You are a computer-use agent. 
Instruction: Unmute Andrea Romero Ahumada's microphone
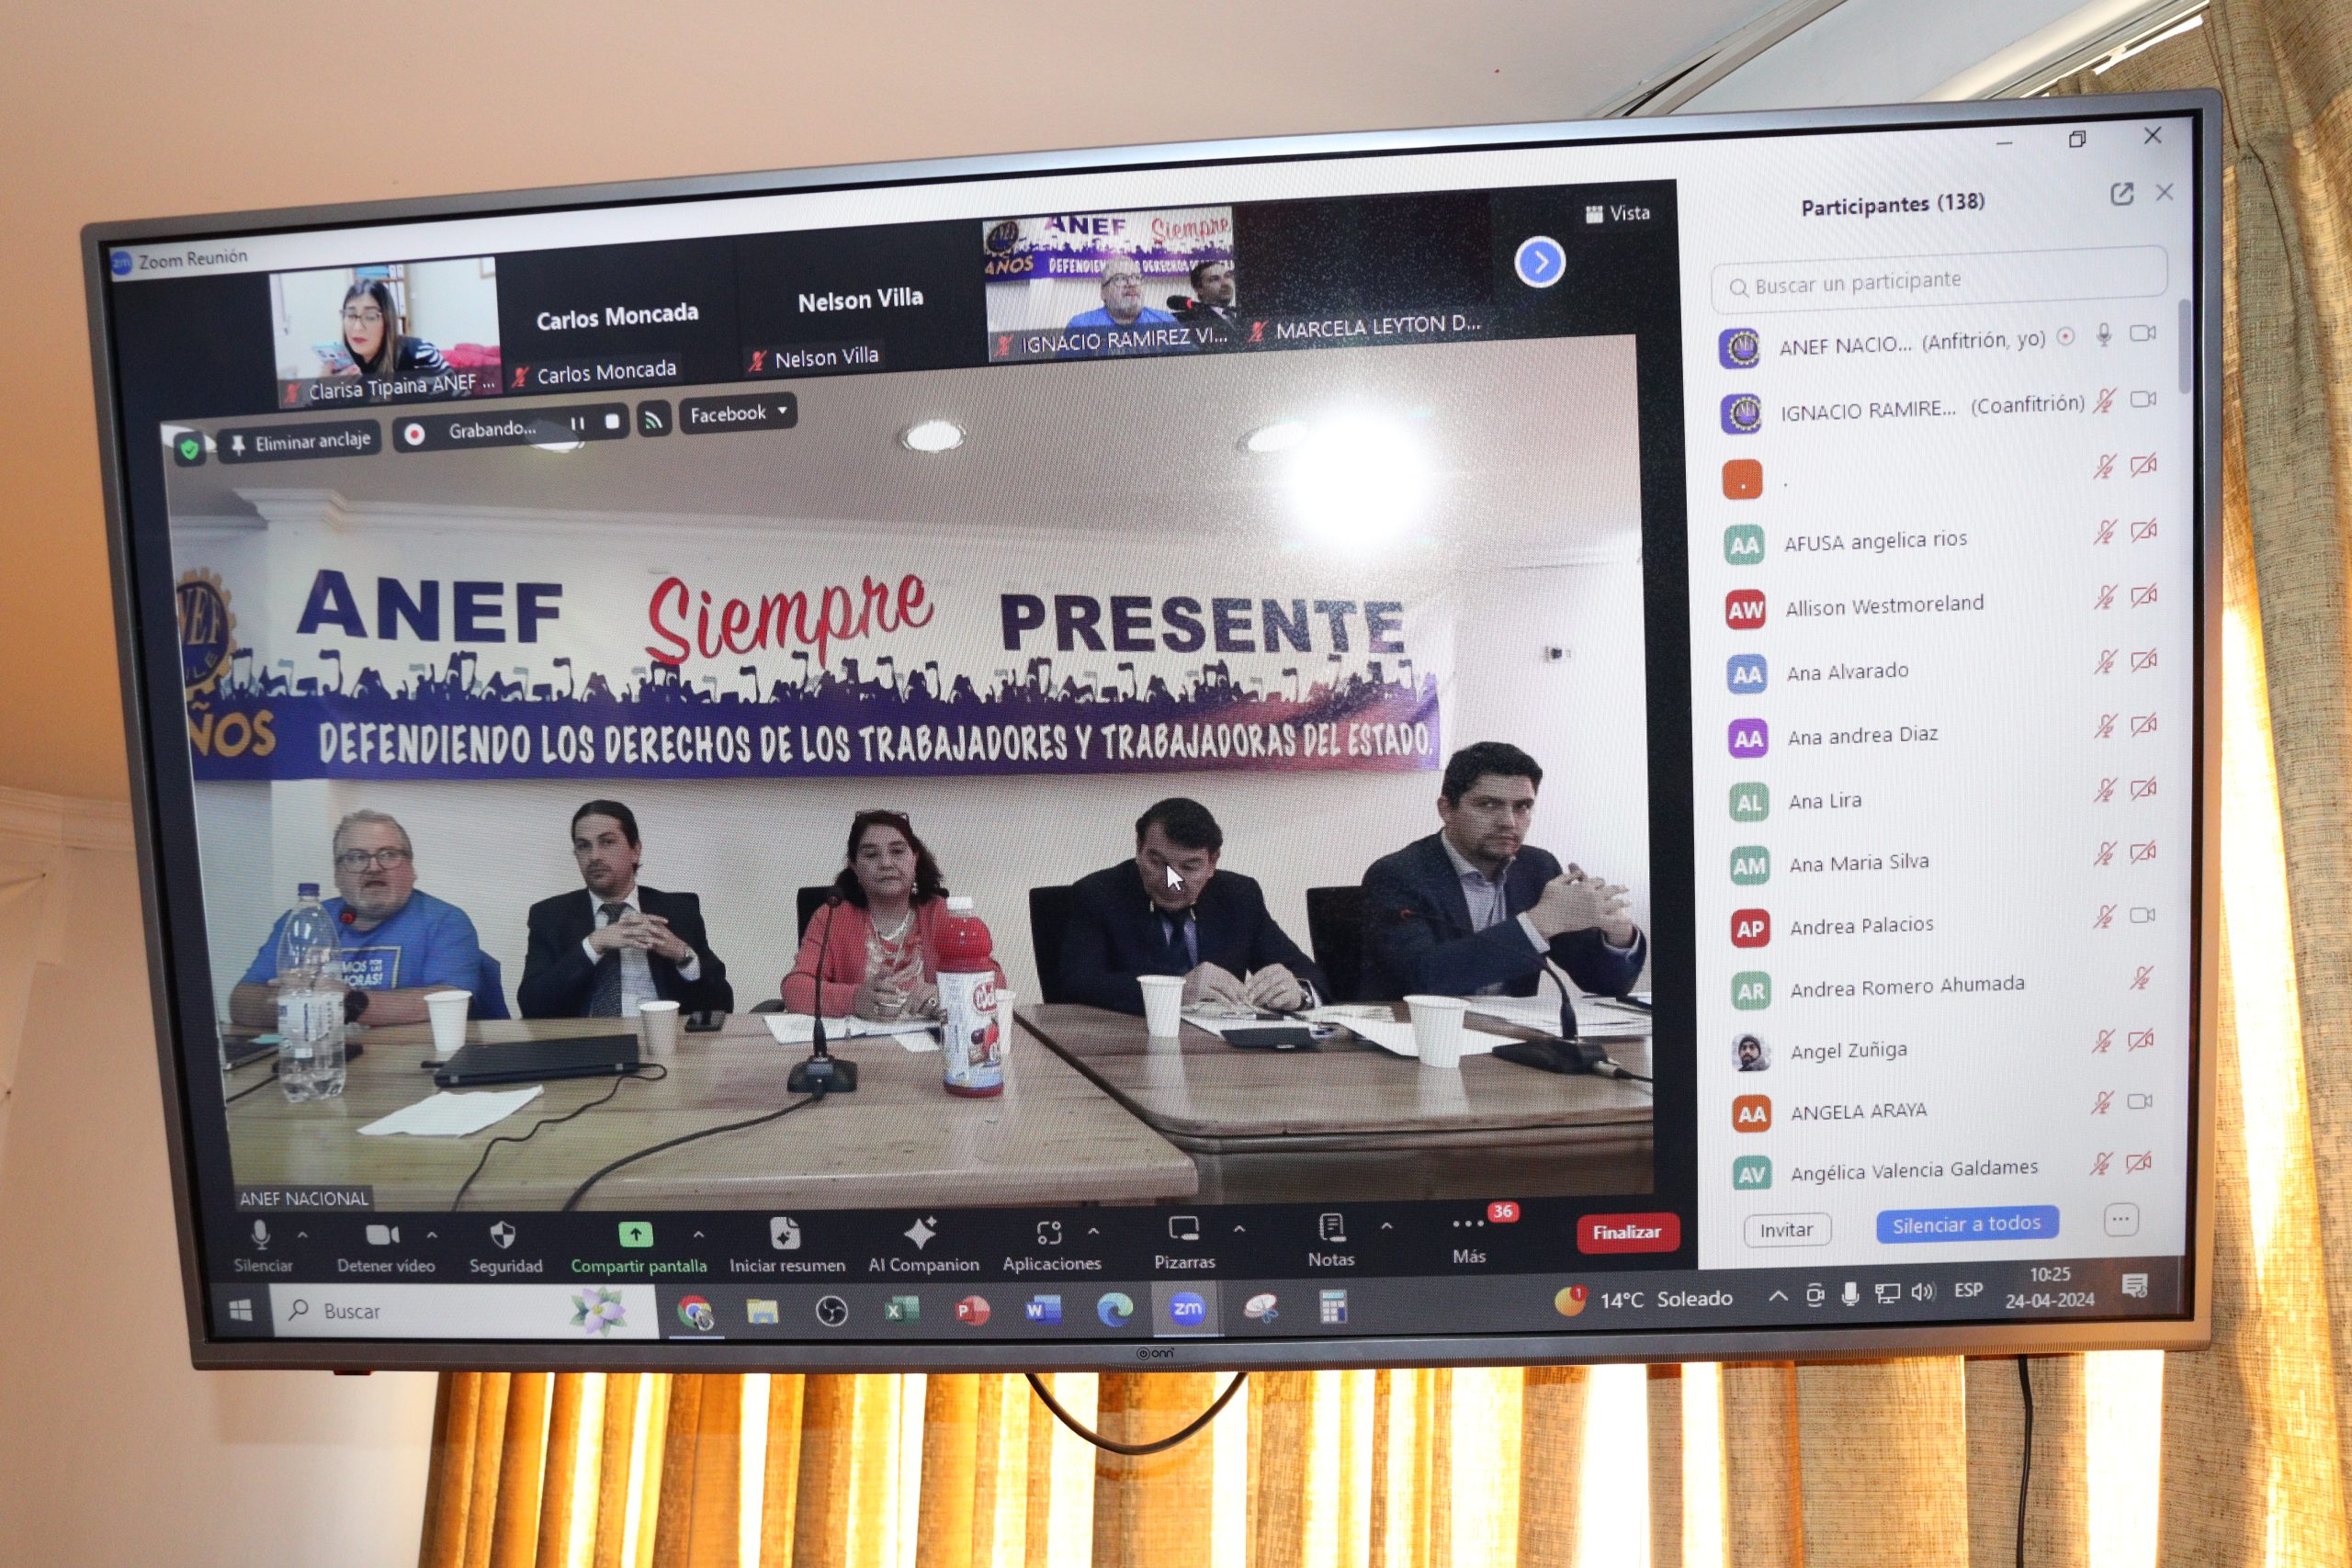coord(2141,977)
